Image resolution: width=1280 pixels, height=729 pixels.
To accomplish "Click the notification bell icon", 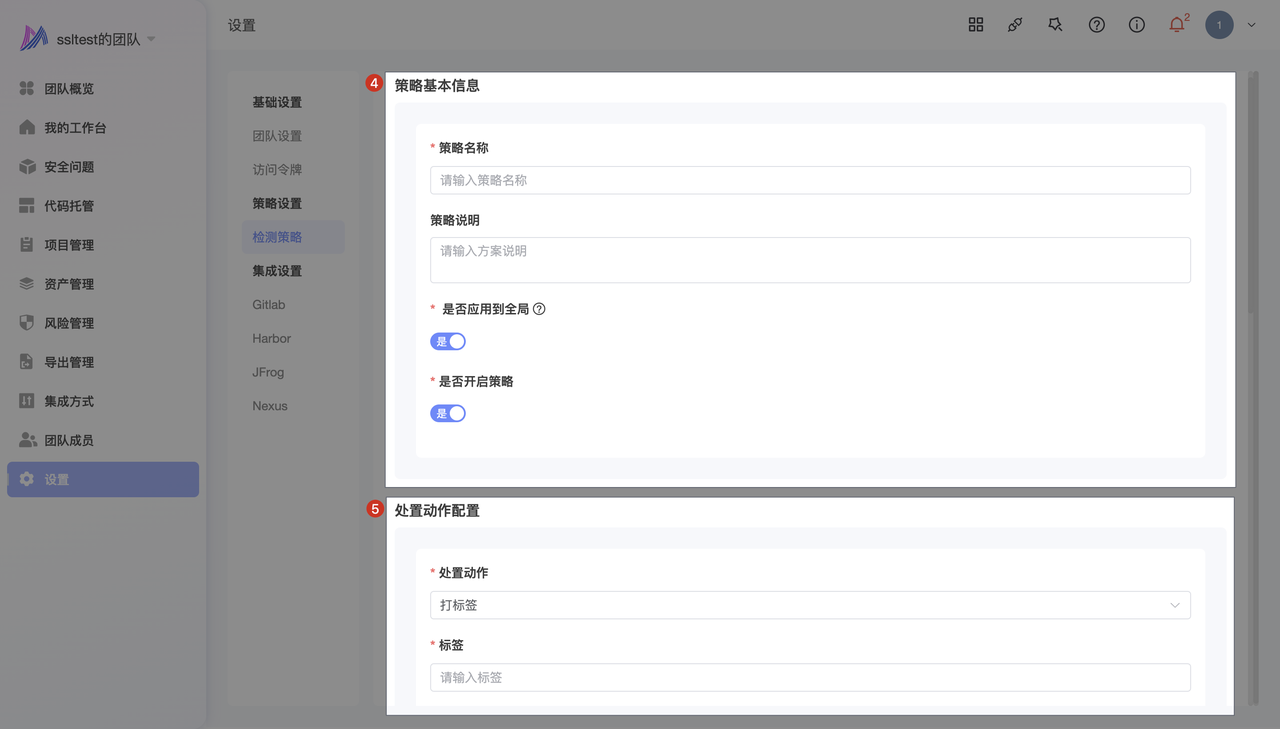I will point(1176,25).
